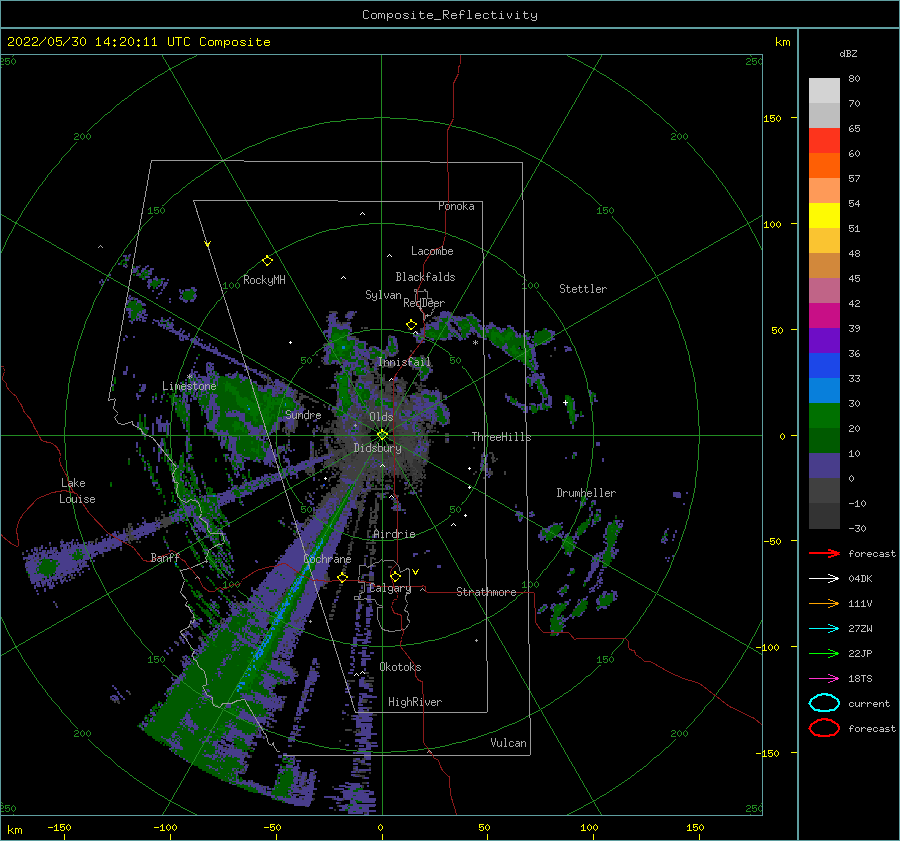Click the Banff label

[165, 557]
